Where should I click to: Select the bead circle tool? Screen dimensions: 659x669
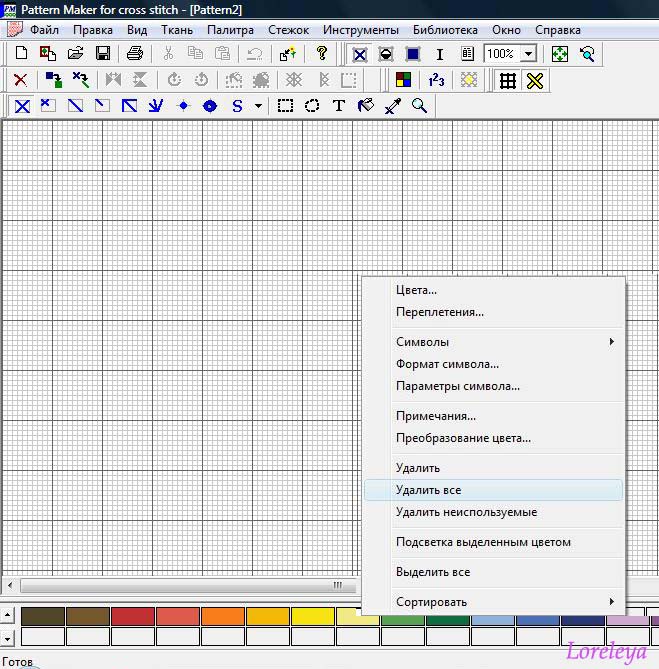210,106
